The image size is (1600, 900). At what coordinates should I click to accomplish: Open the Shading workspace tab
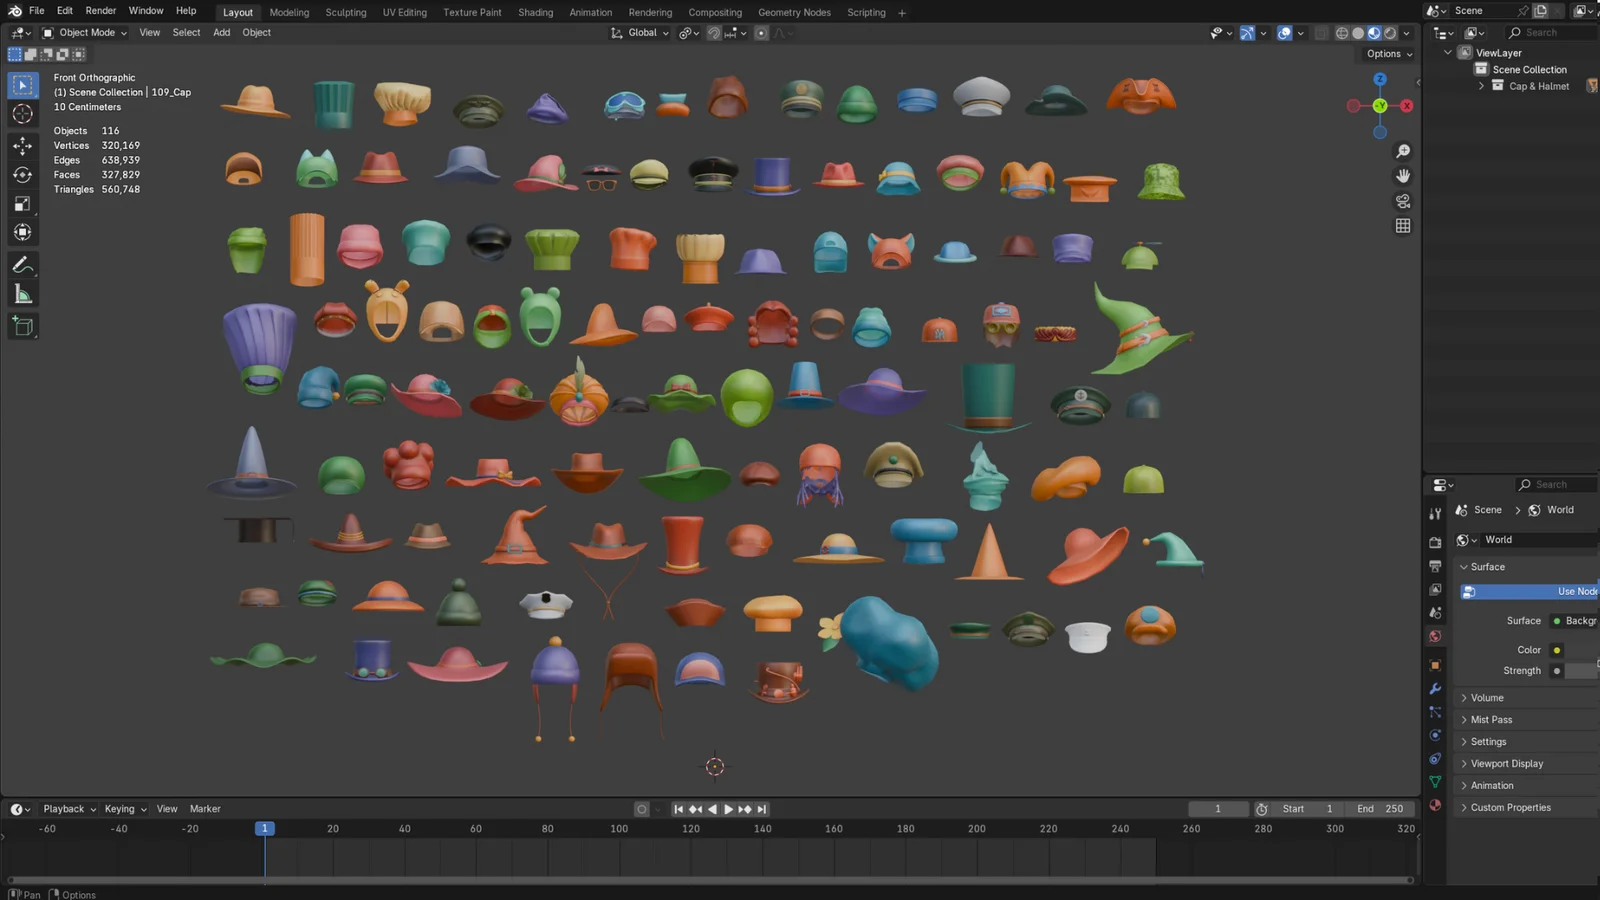535,12
